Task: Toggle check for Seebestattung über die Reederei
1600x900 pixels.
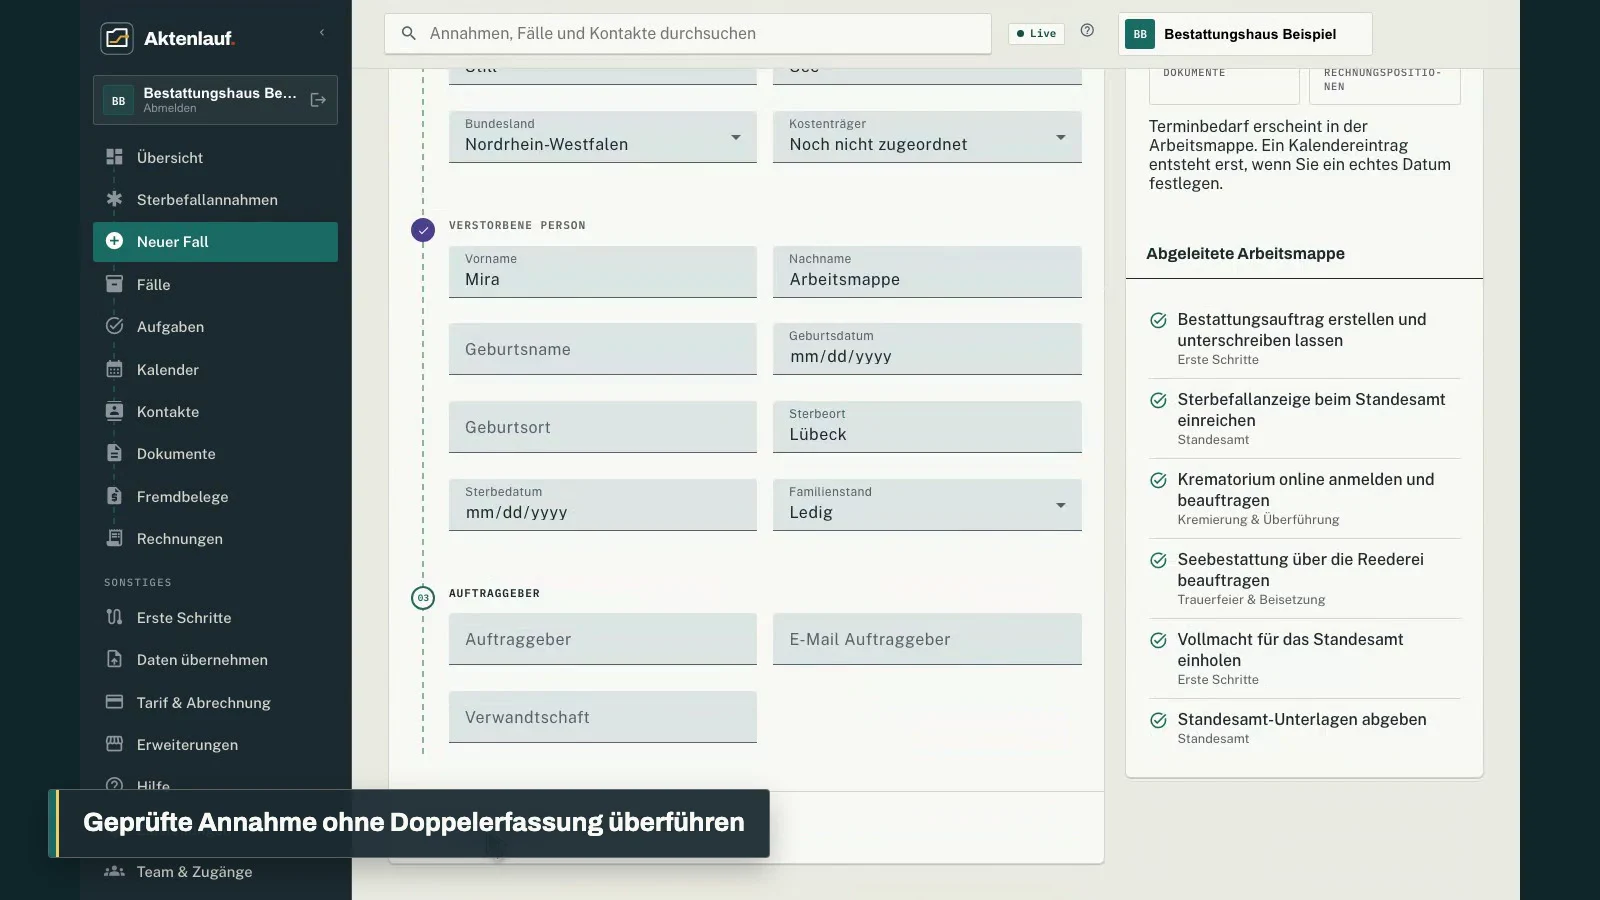Action: click(1158, 560)
